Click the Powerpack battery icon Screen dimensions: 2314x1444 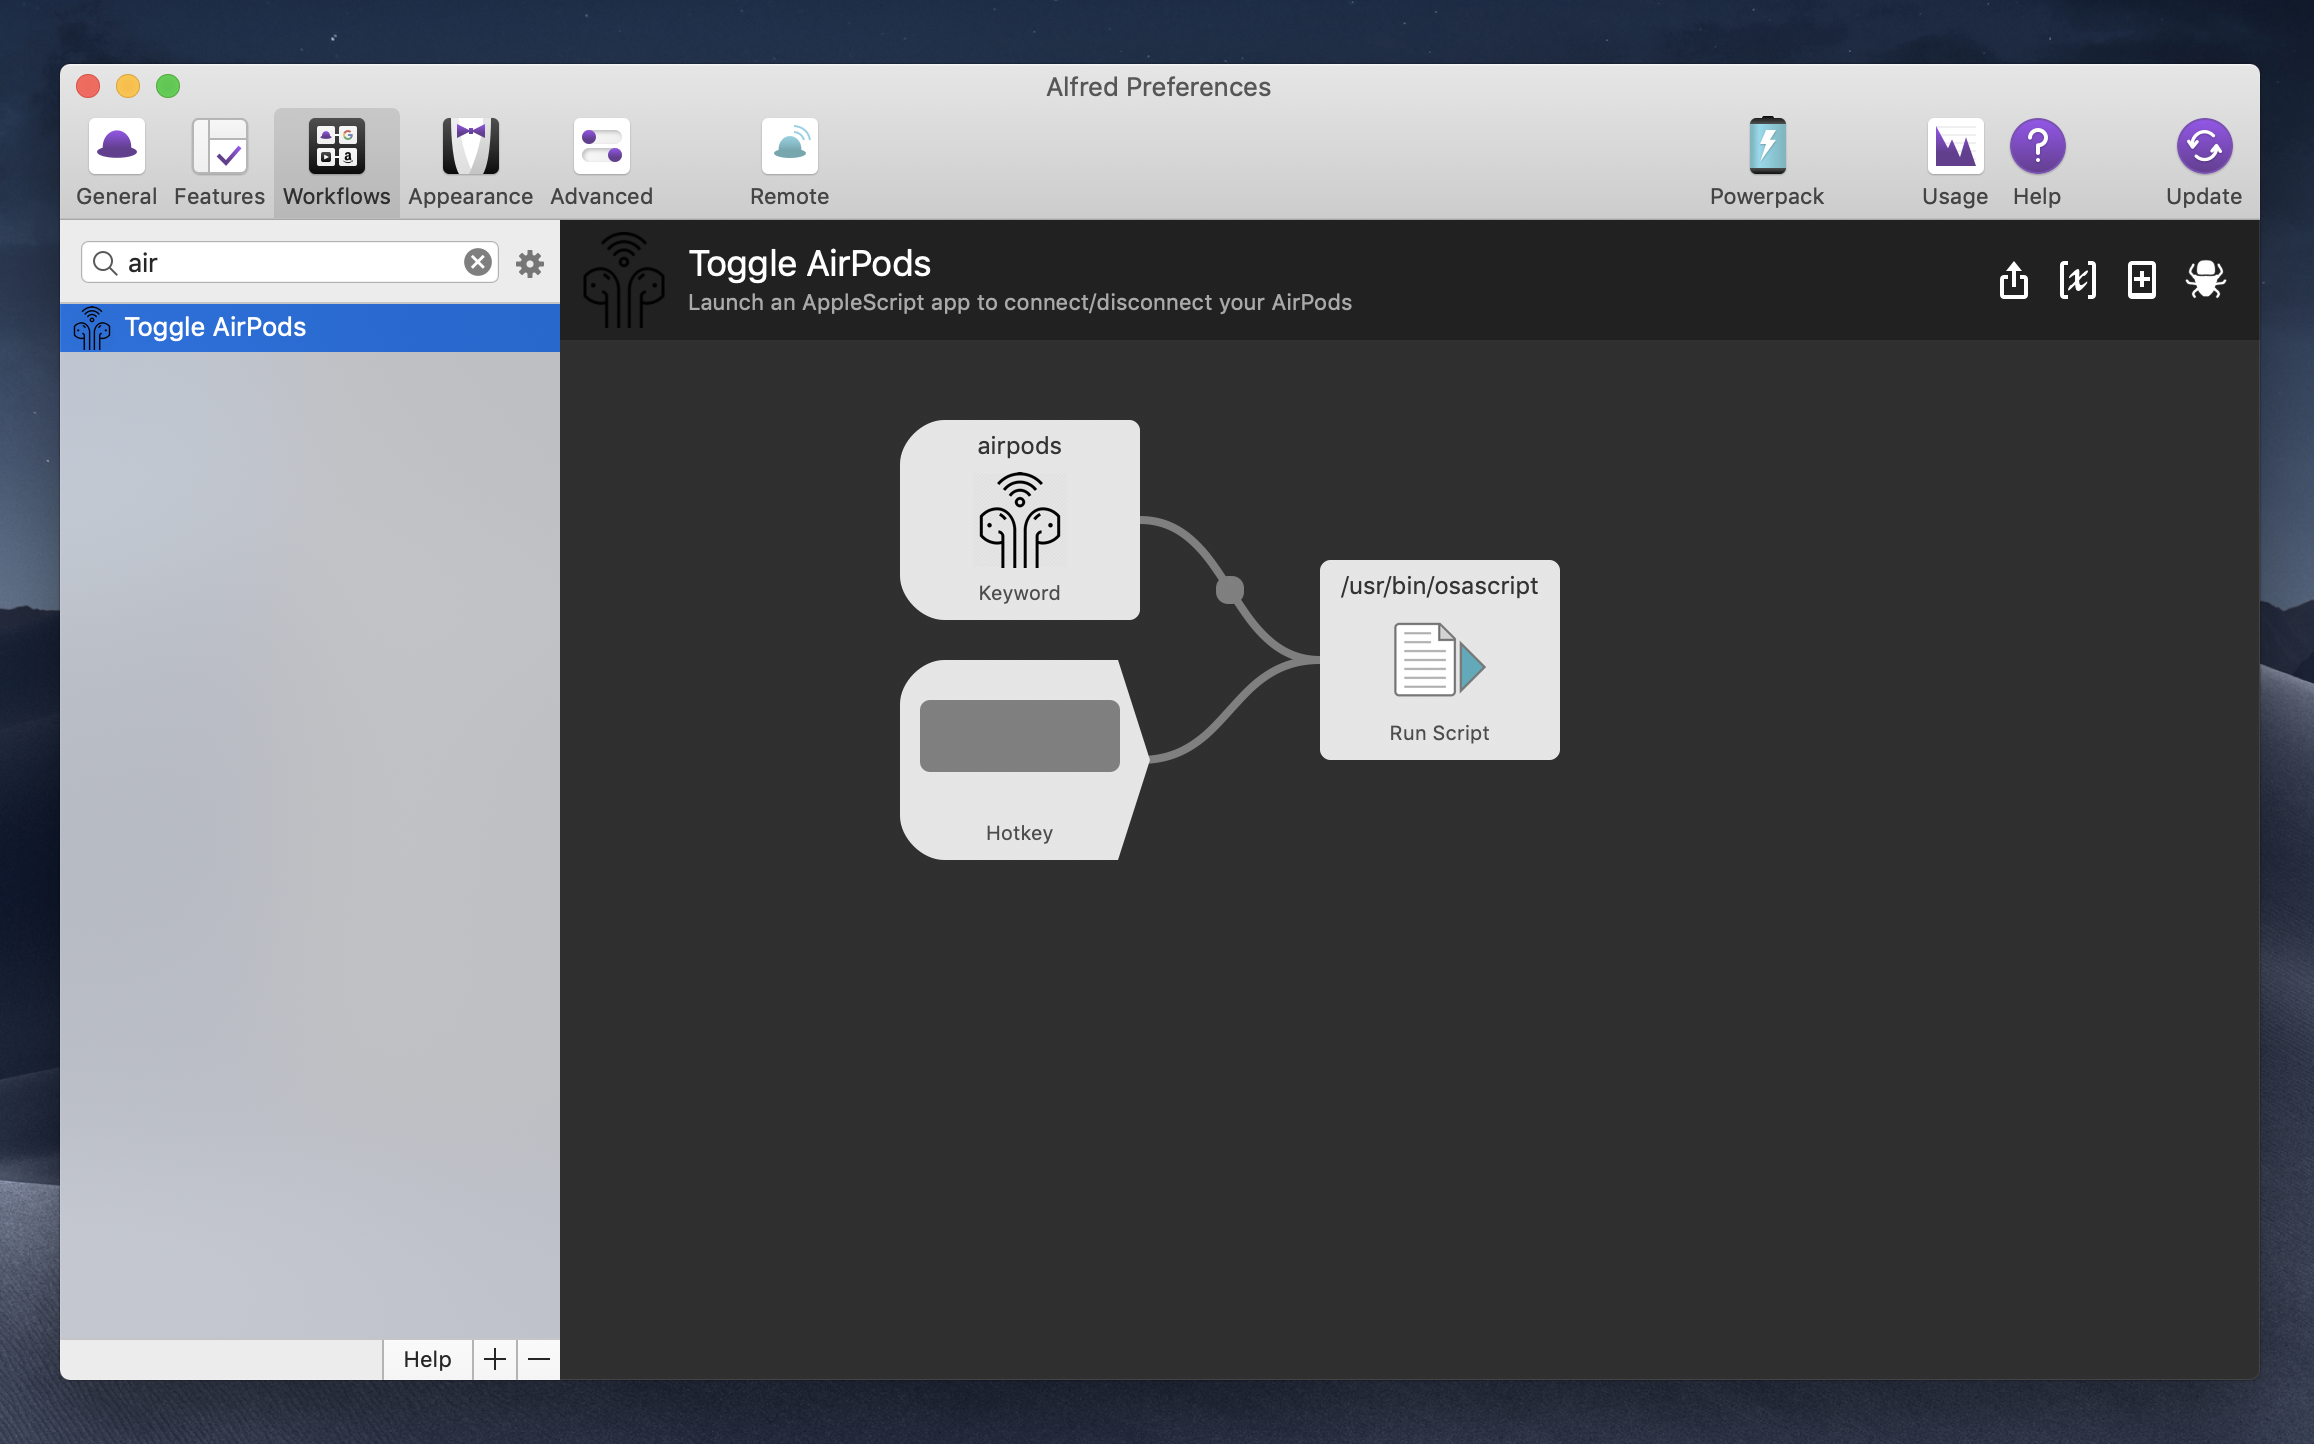(1767, 146)
